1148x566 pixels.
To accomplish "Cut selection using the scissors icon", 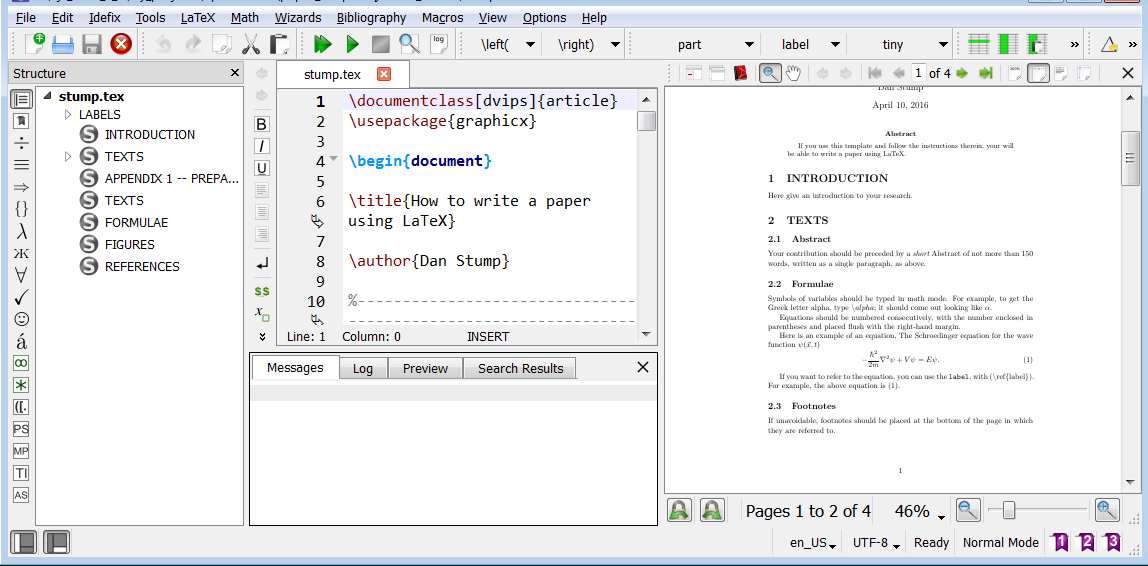I will coord(250,44).
